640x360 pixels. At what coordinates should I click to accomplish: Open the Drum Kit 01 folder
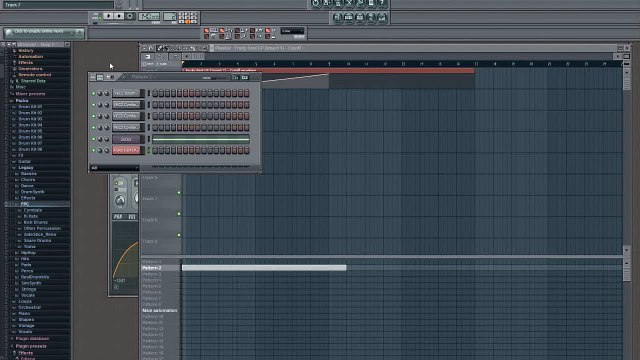pyautogui.click(x=30, y=107)
